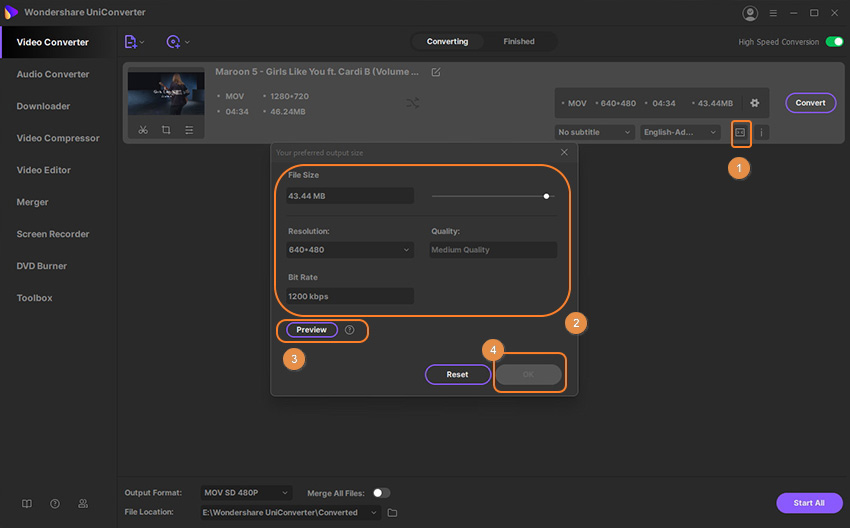Screen dimensions: 850x528
Task: Click the rename pencil icon beside title
Action: (436, 72)
